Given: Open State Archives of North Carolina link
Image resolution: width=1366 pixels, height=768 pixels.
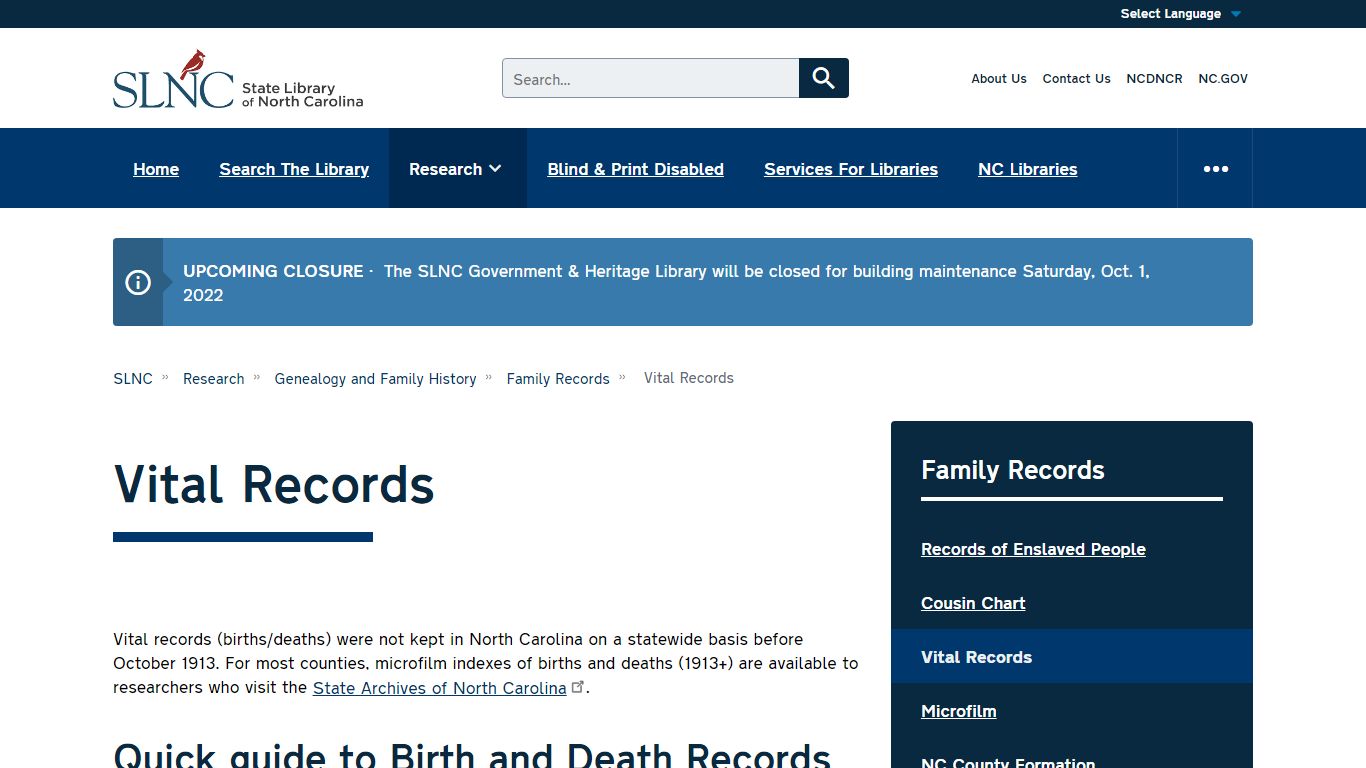Looking at the screenshot, I should (440, 688).
